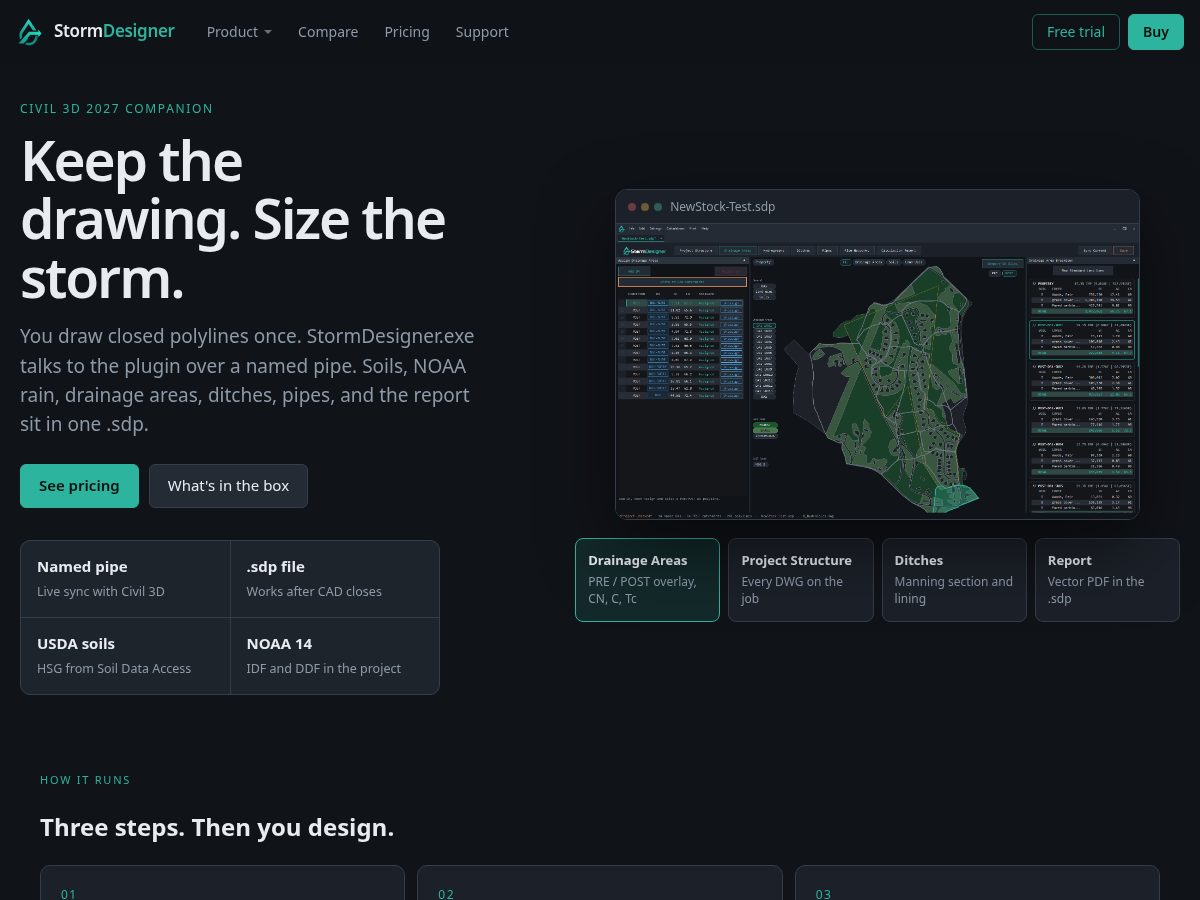
Task: Click the USDA soils feature cell
Action: pyautogui.click(x=125, y=656)
